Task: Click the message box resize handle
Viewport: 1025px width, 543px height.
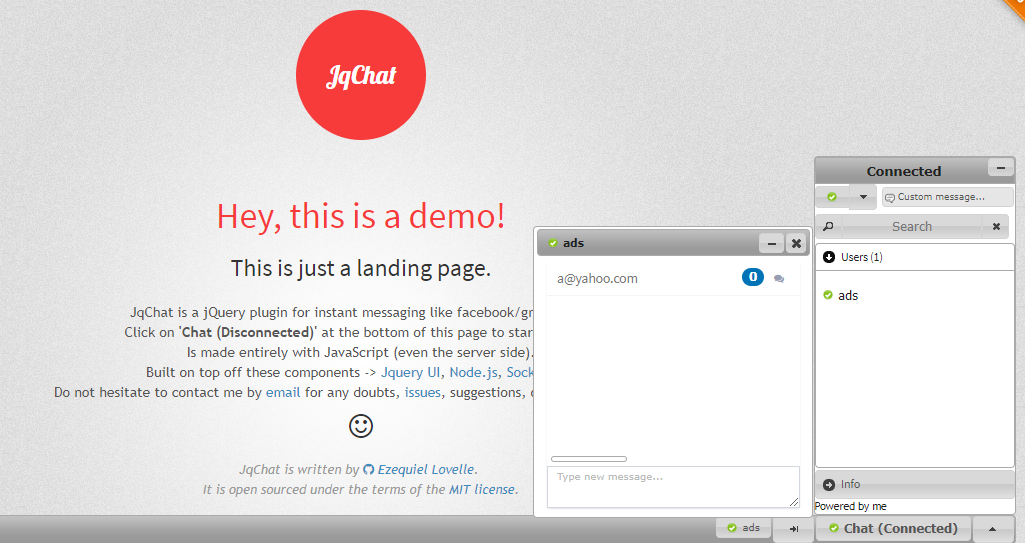Action: click(x=794, y=502)
